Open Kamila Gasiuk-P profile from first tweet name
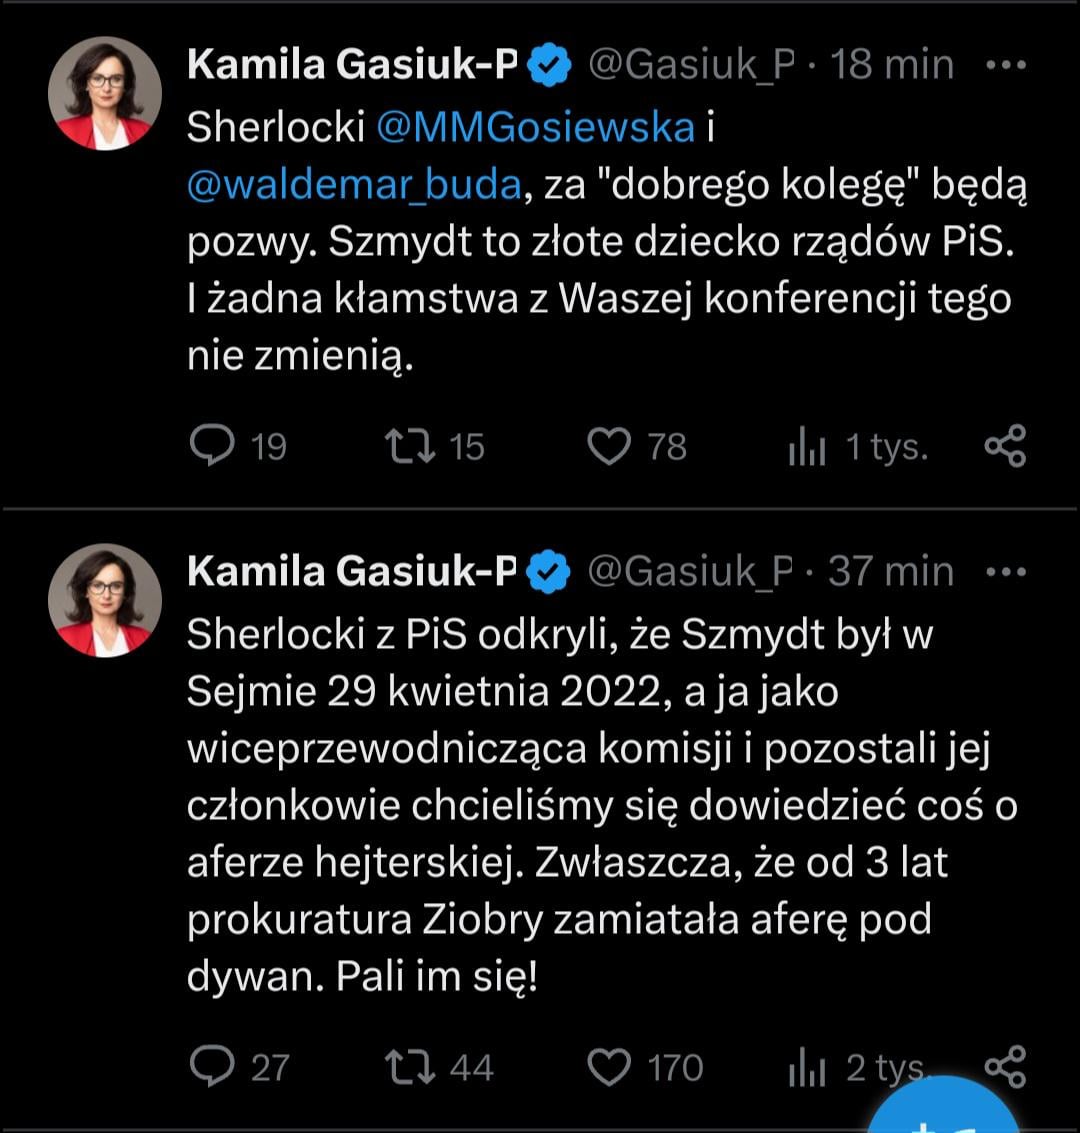The image size is (1080, 1133). coord(353,64)
